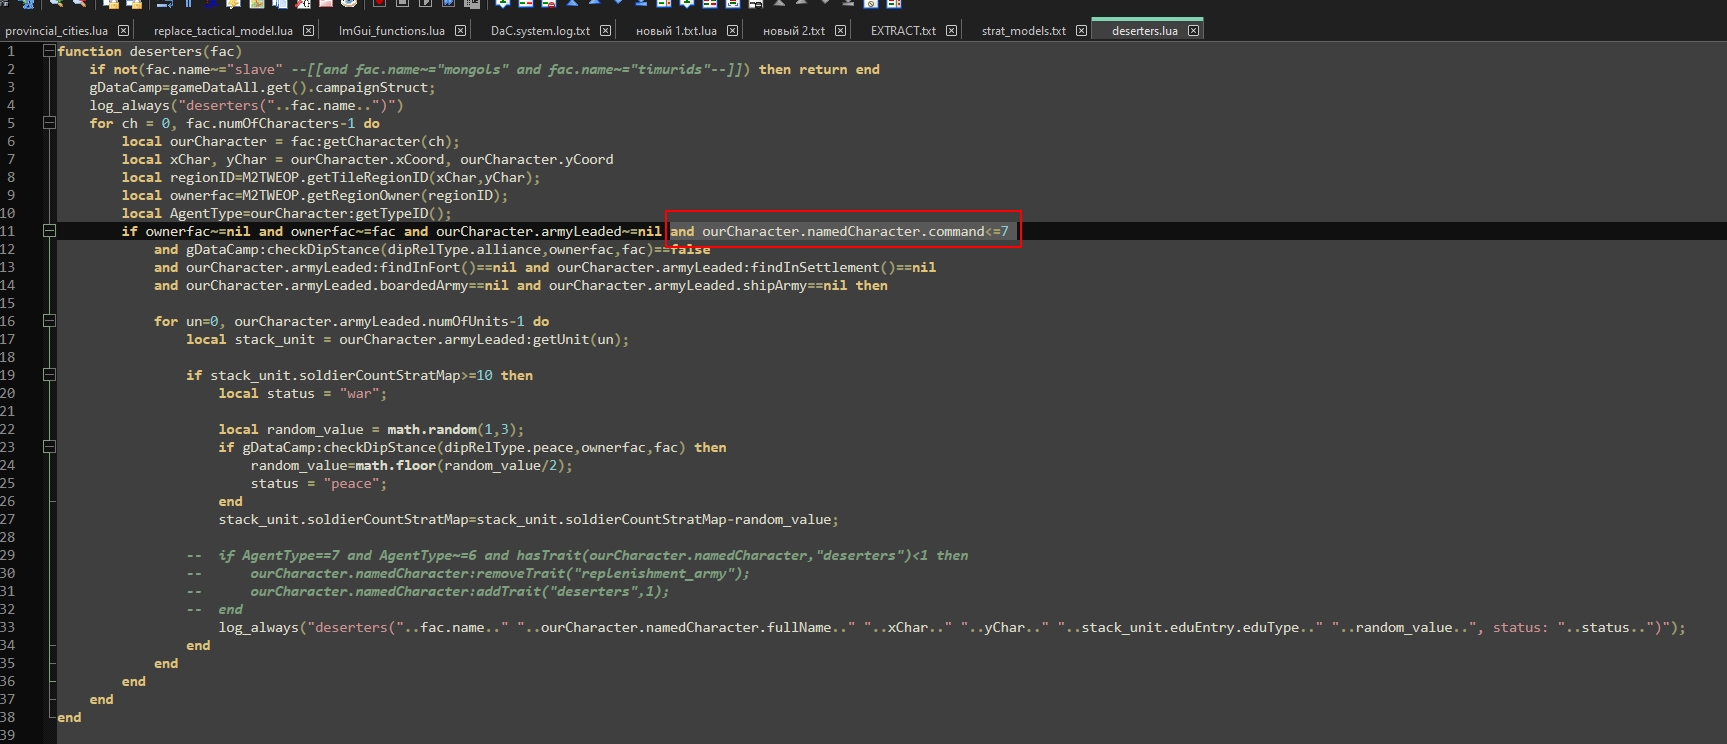Click the 'dipRelType.alliance,ownerfac,fac)==false' line
The height and width of the screenshot is (744, 1727).
pyautogui.click(x=432, y=249)
